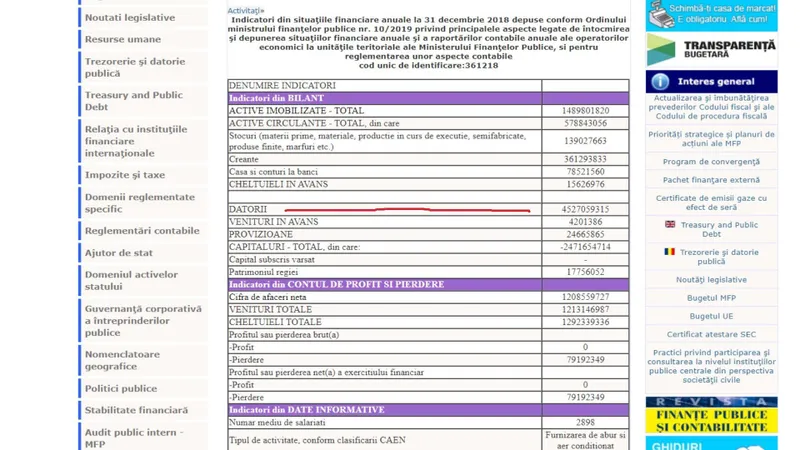Click Numar mediu de salariati label
800x450 pixels.
(x=277, y=423)
